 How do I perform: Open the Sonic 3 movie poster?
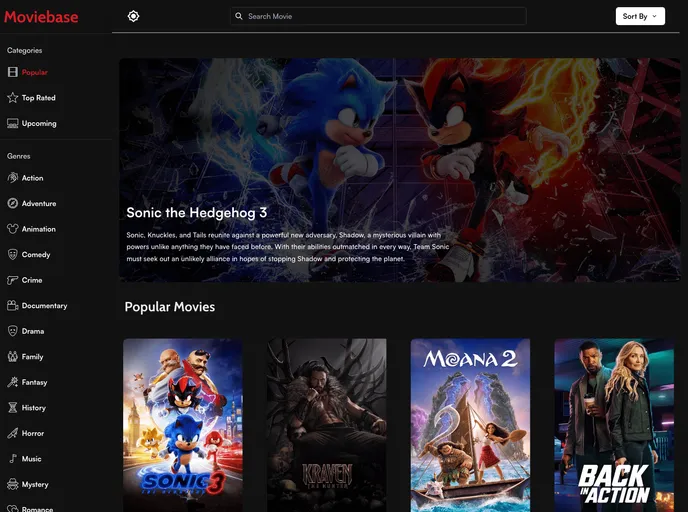pyautogui.click(x=183, y=425)
